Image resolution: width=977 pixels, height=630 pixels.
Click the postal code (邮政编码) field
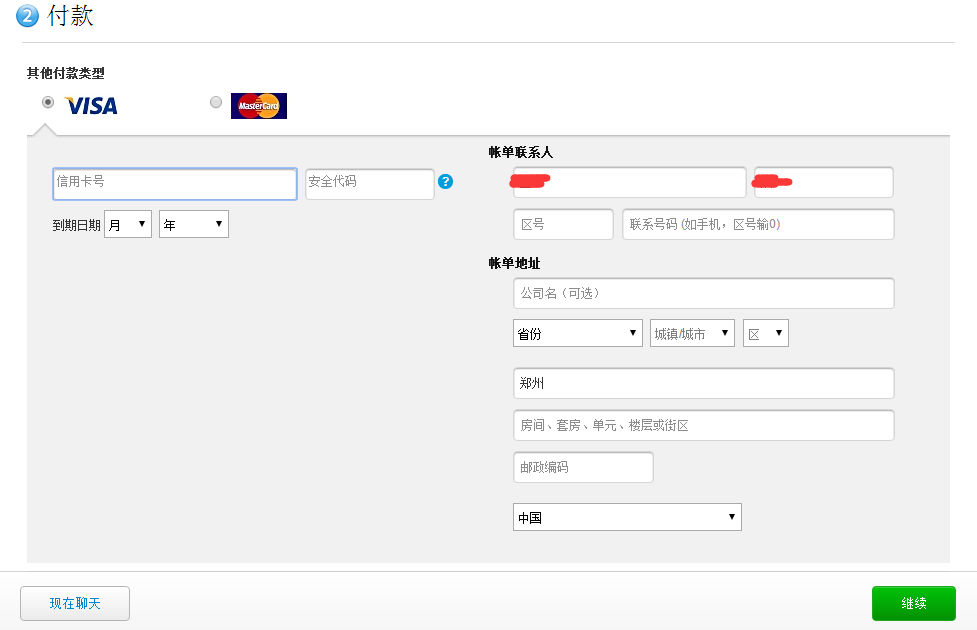pos(583,467)
